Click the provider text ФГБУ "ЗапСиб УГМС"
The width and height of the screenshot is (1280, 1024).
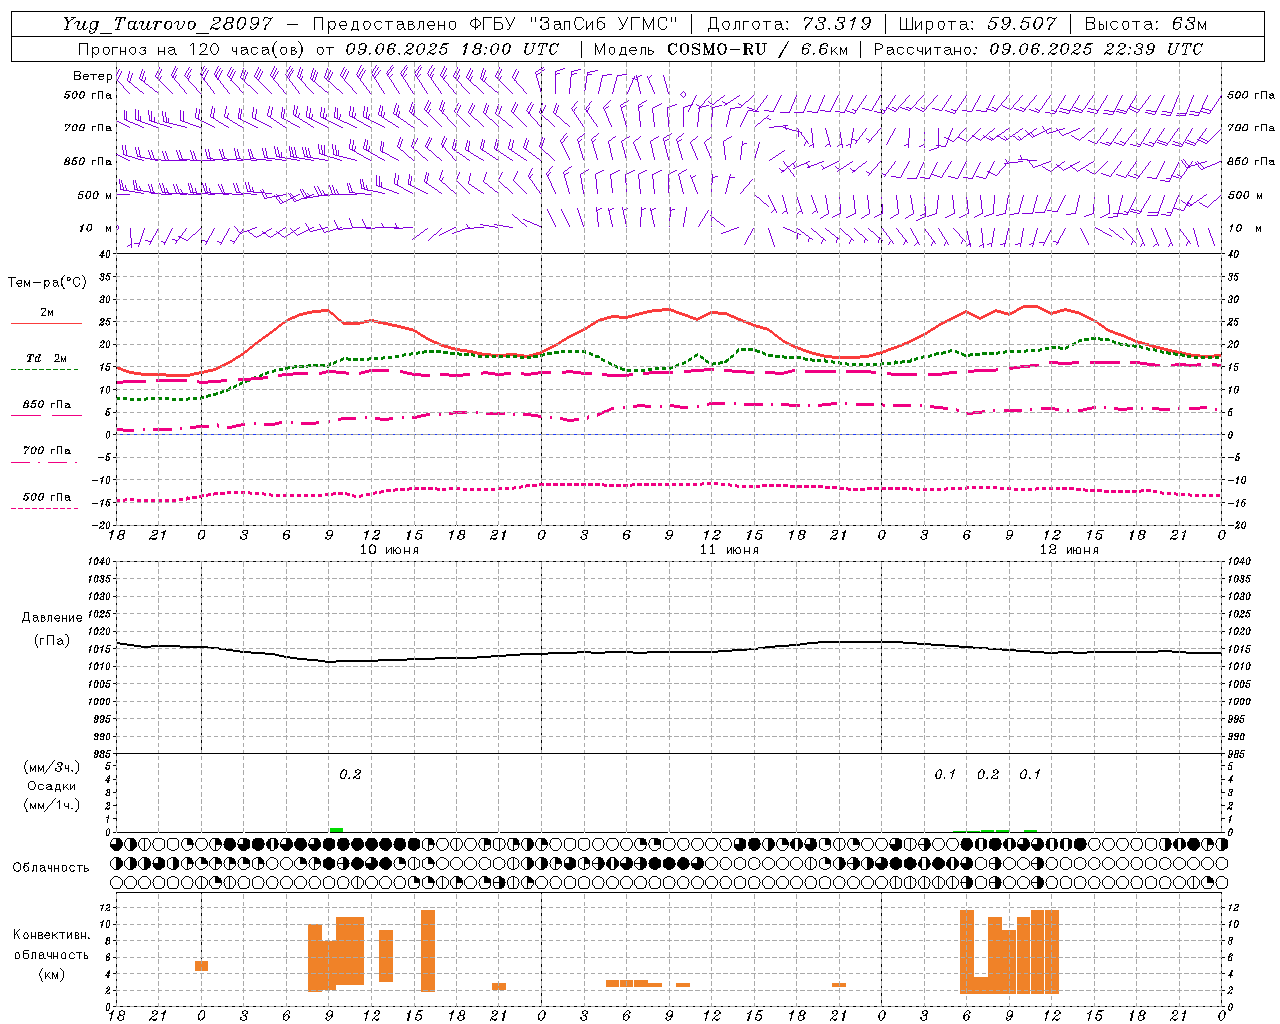pyautogui.click(x=574, y=24)
